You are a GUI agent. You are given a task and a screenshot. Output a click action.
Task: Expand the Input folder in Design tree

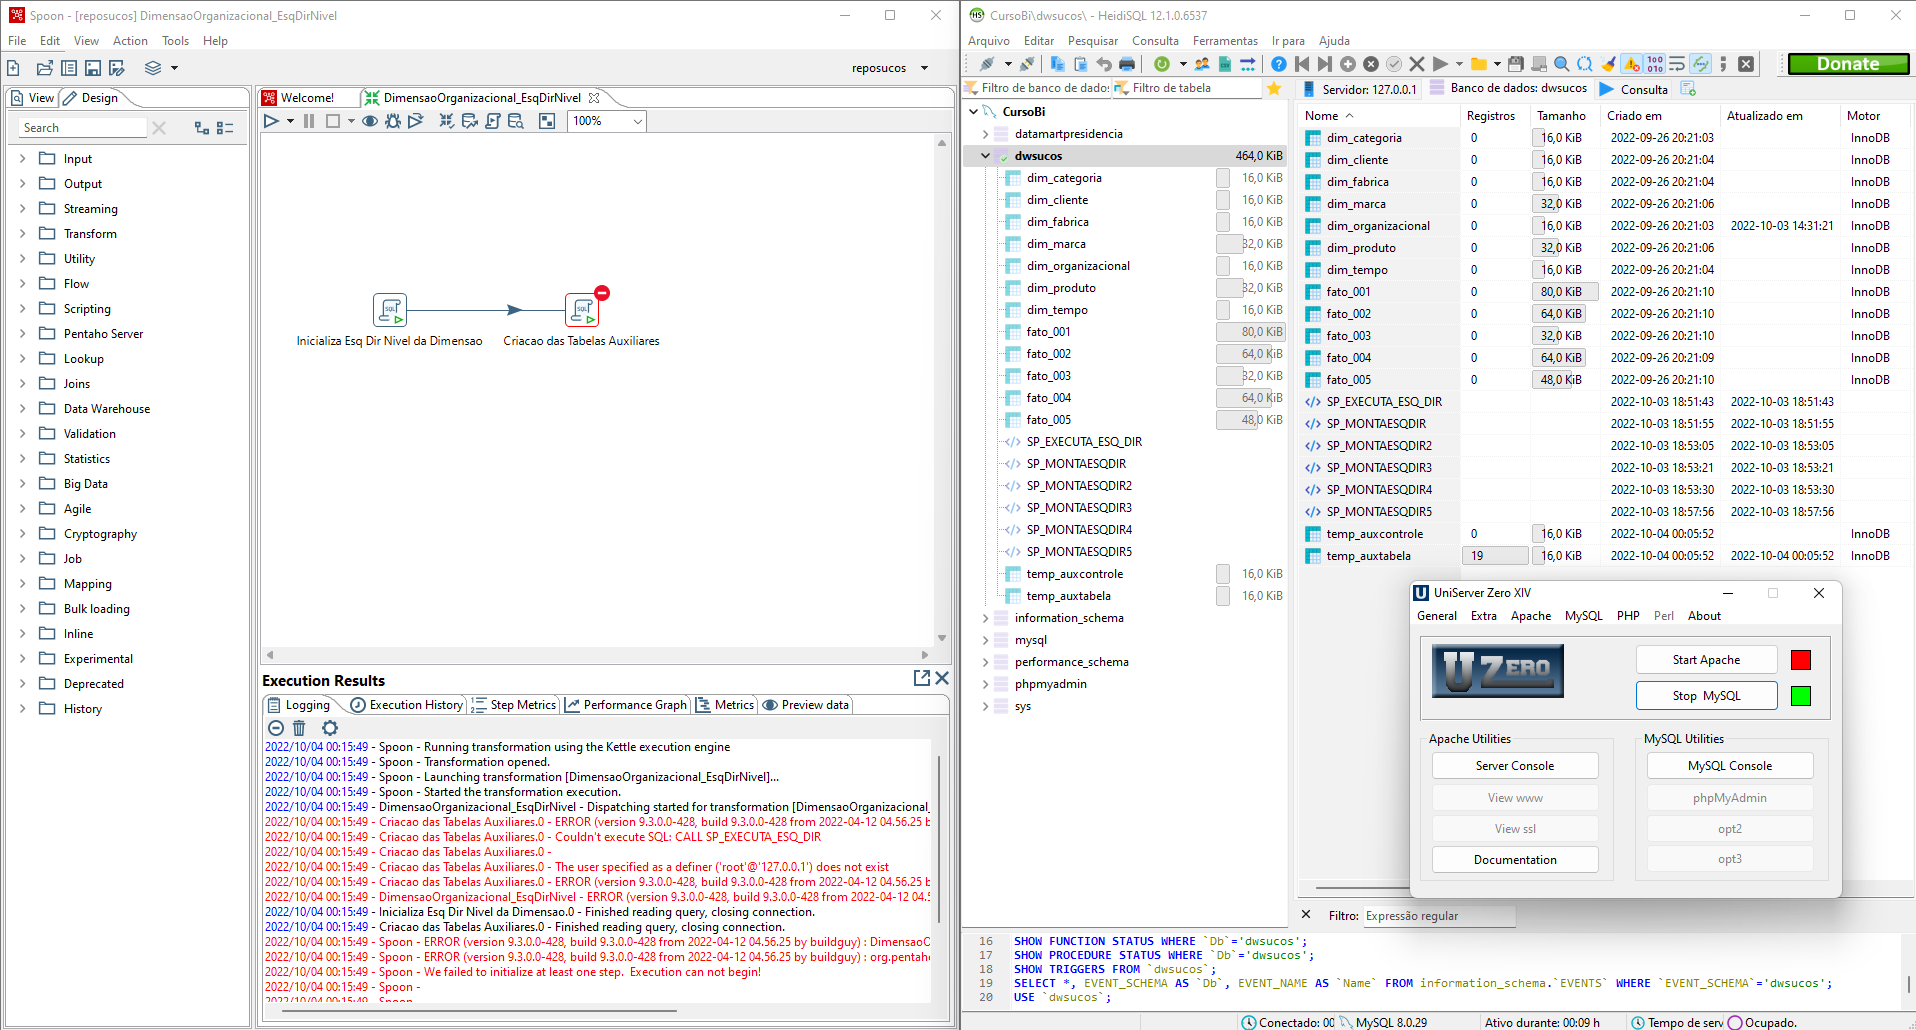pyautogui.click(x=22, y=158)
